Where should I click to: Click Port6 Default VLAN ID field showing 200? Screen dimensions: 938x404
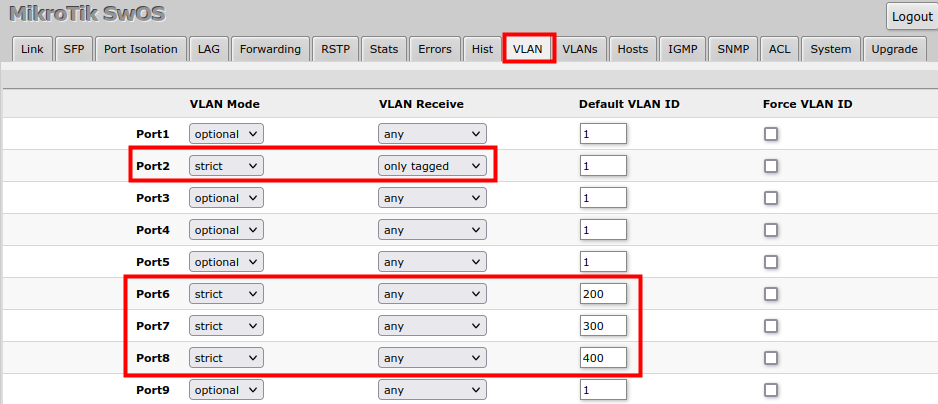click(603, 294)
